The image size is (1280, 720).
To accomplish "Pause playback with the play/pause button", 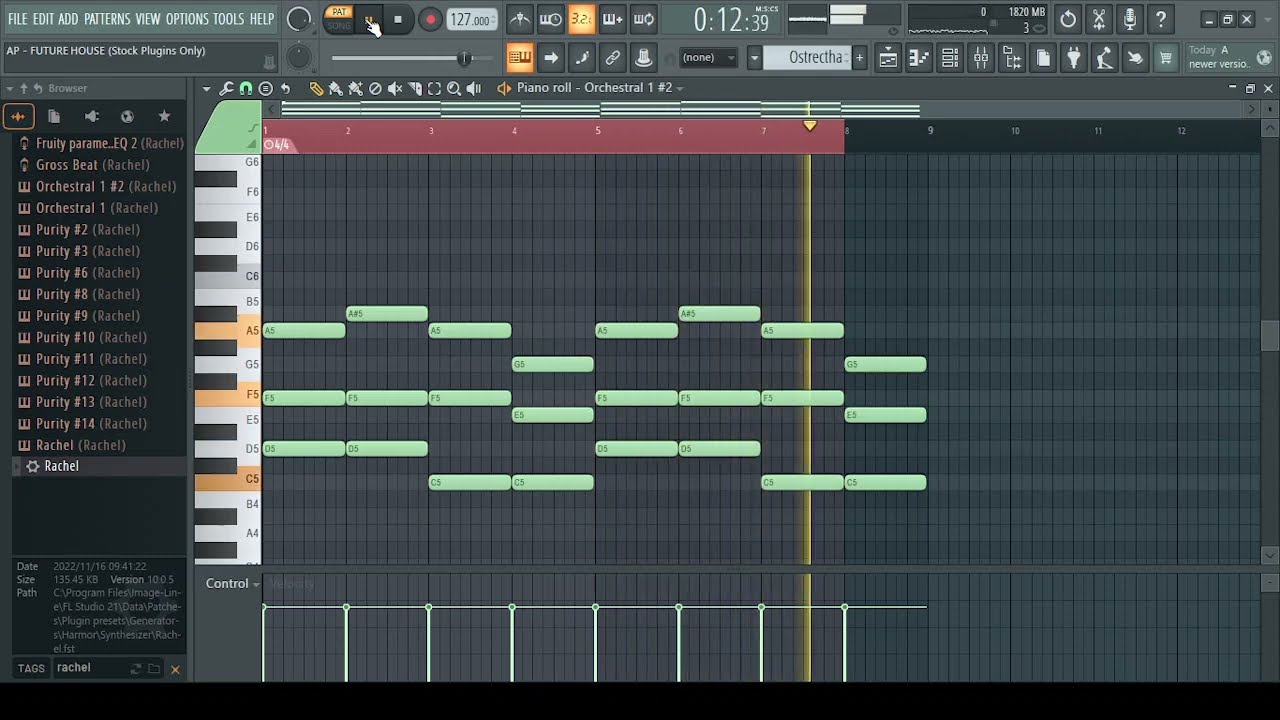I will point(369,19).
